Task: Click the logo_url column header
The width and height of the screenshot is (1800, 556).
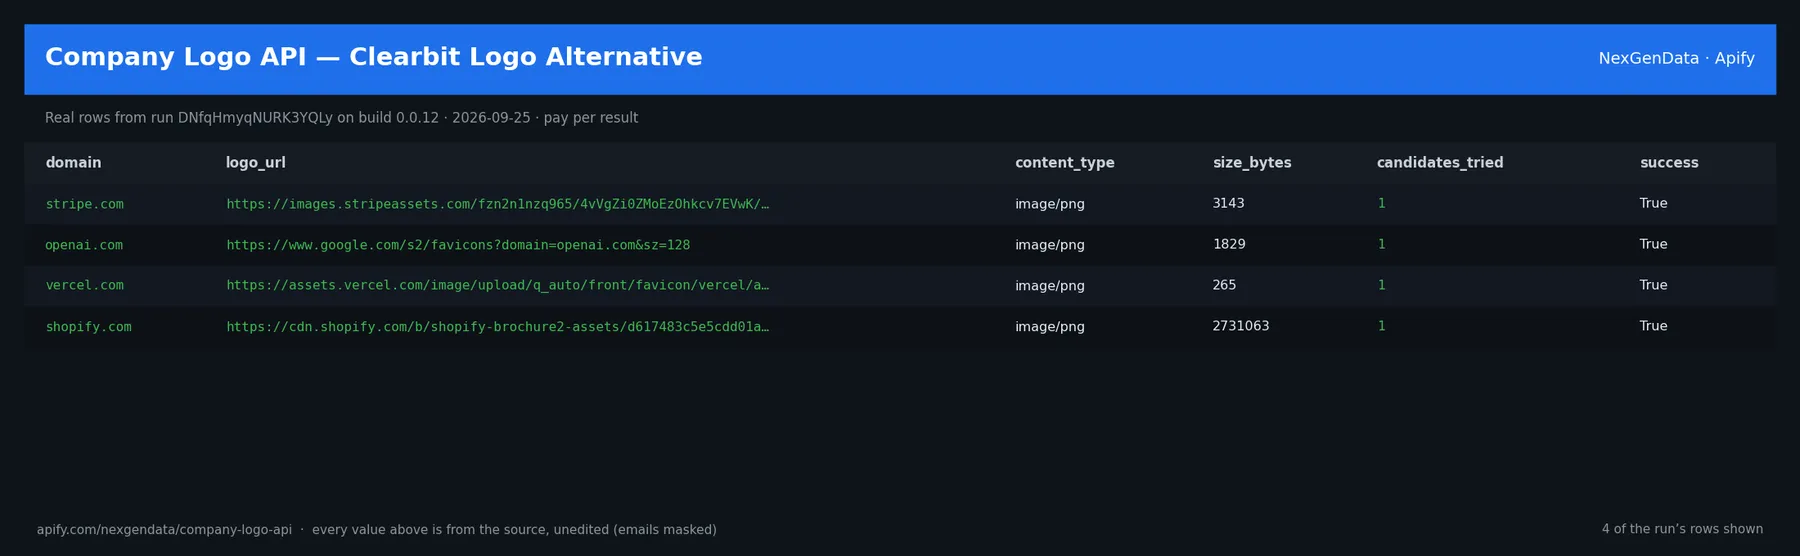Action: click(255, 163)
